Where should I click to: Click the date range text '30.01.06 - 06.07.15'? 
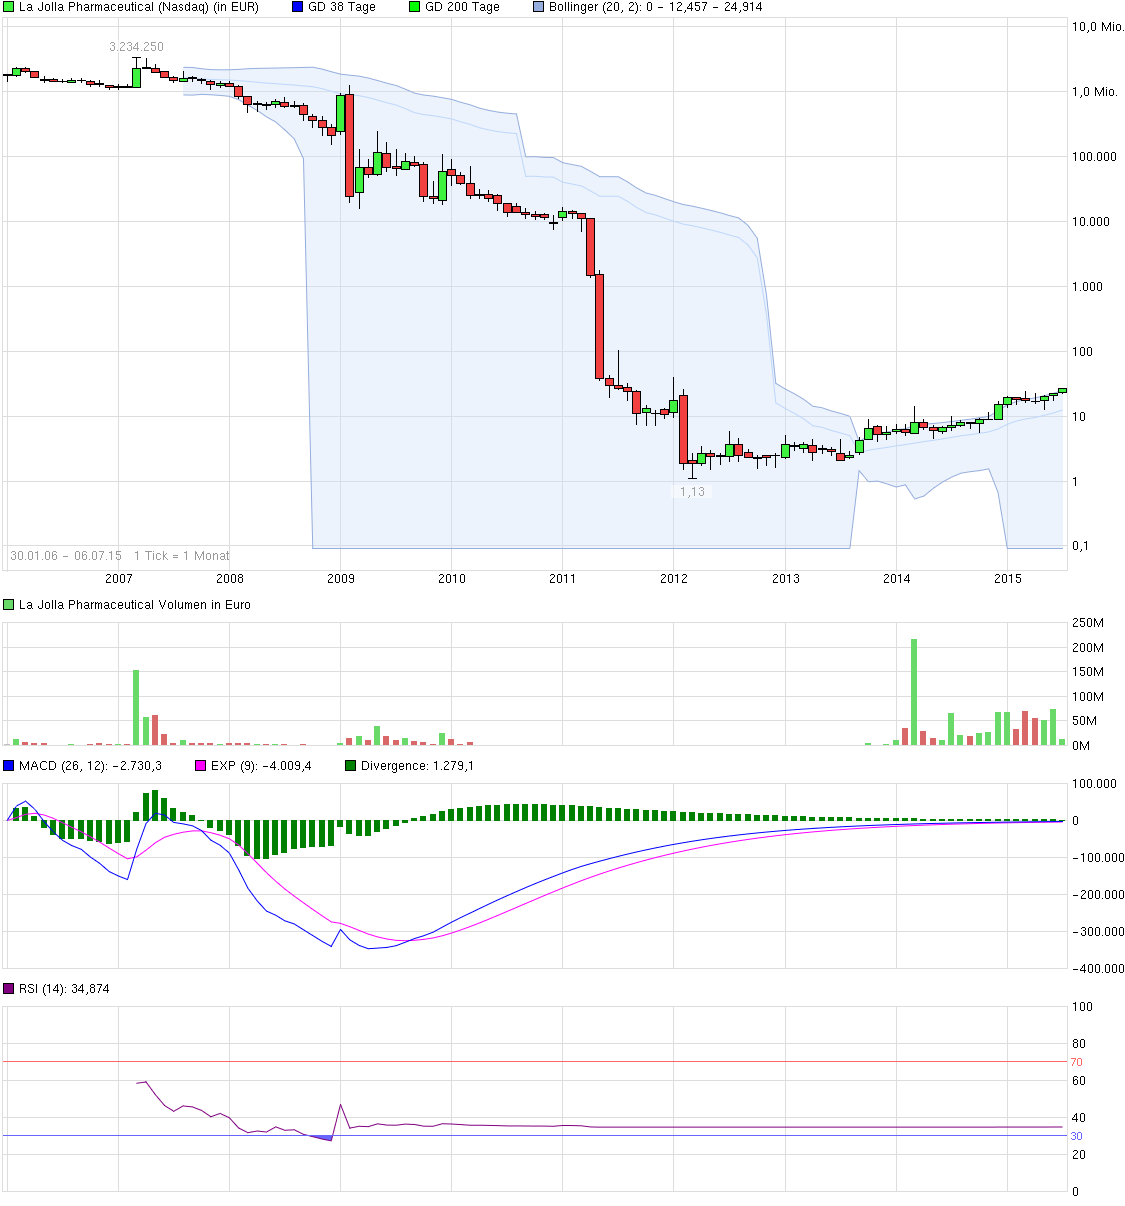pos(66,556)
